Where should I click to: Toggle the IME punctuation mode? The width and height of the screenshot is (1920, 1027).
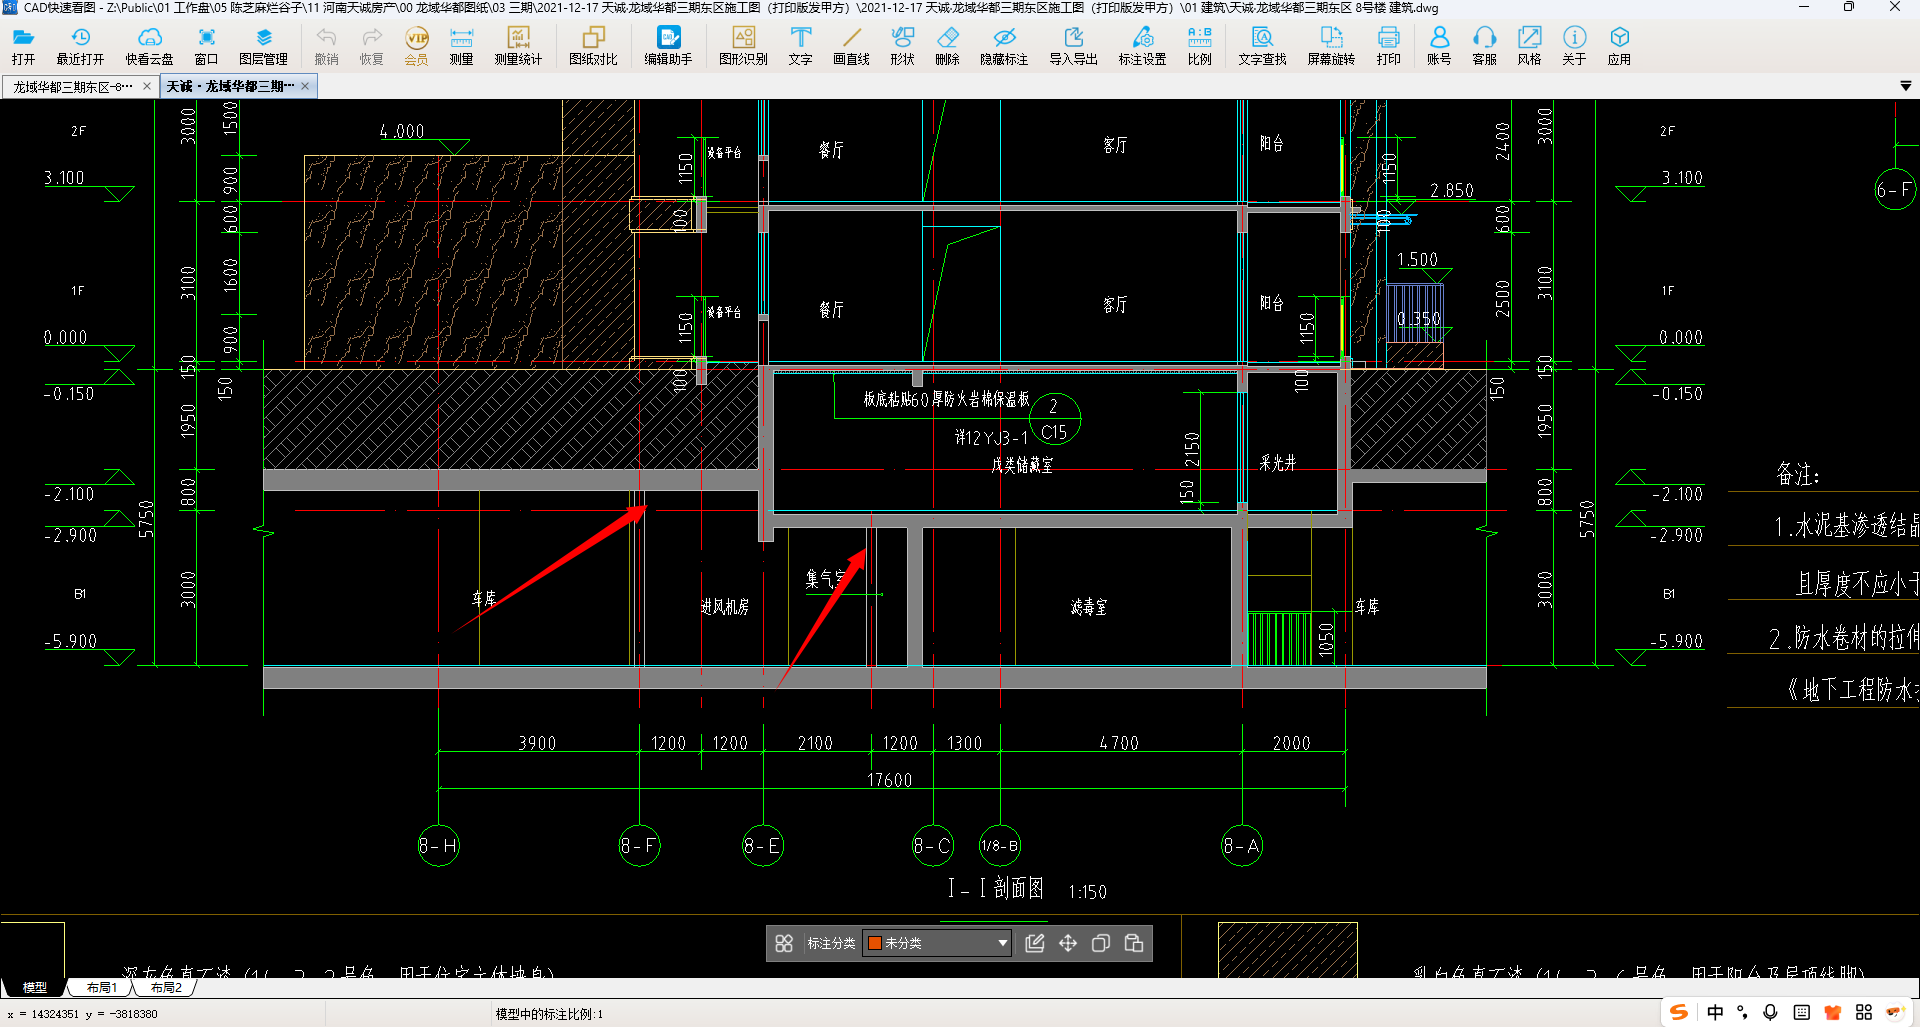coord(1743,1012)
